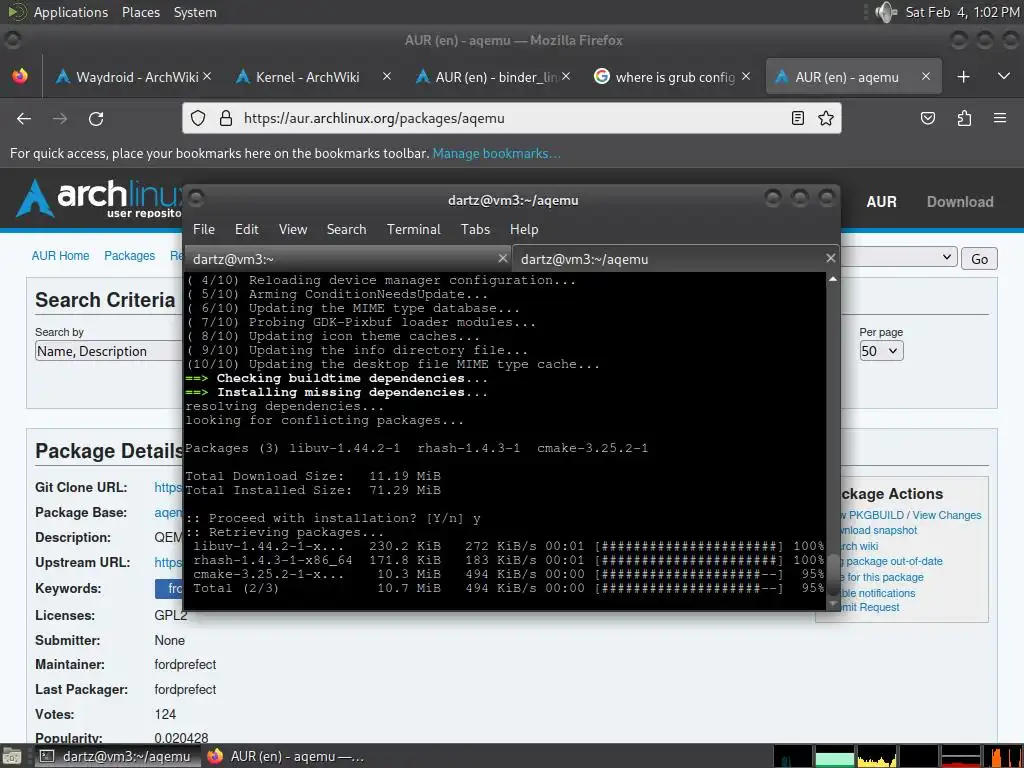Viewport: 1024px width, 768px height.
Task: Open volume control in system tray
Action: [x=886, y=12]
